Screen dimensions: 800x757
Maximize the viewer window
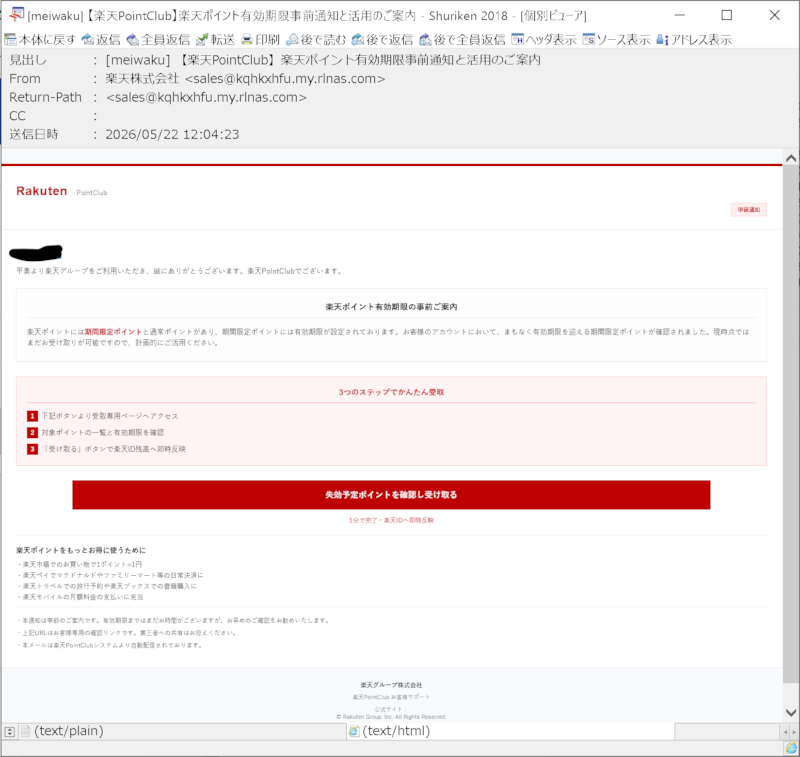[727, 15]
